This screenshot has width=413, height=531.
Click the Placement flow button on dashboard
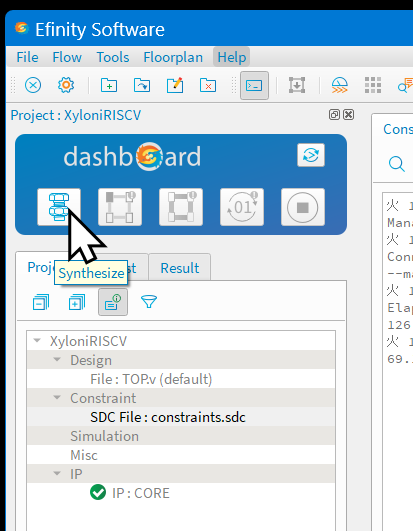coord(120,207)
